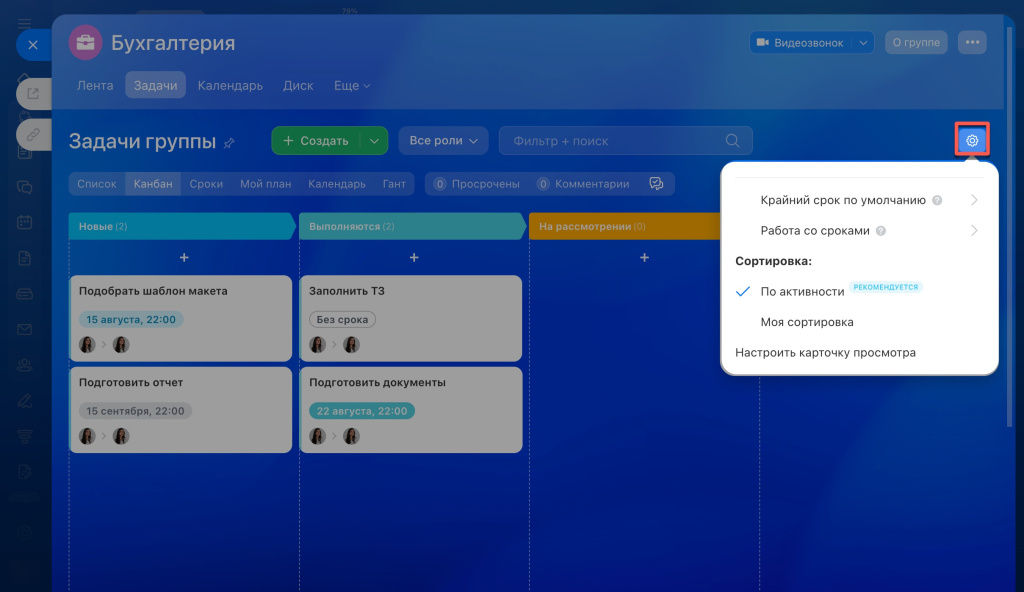Switch to the Календарь group tab

(x=230, y=86)
